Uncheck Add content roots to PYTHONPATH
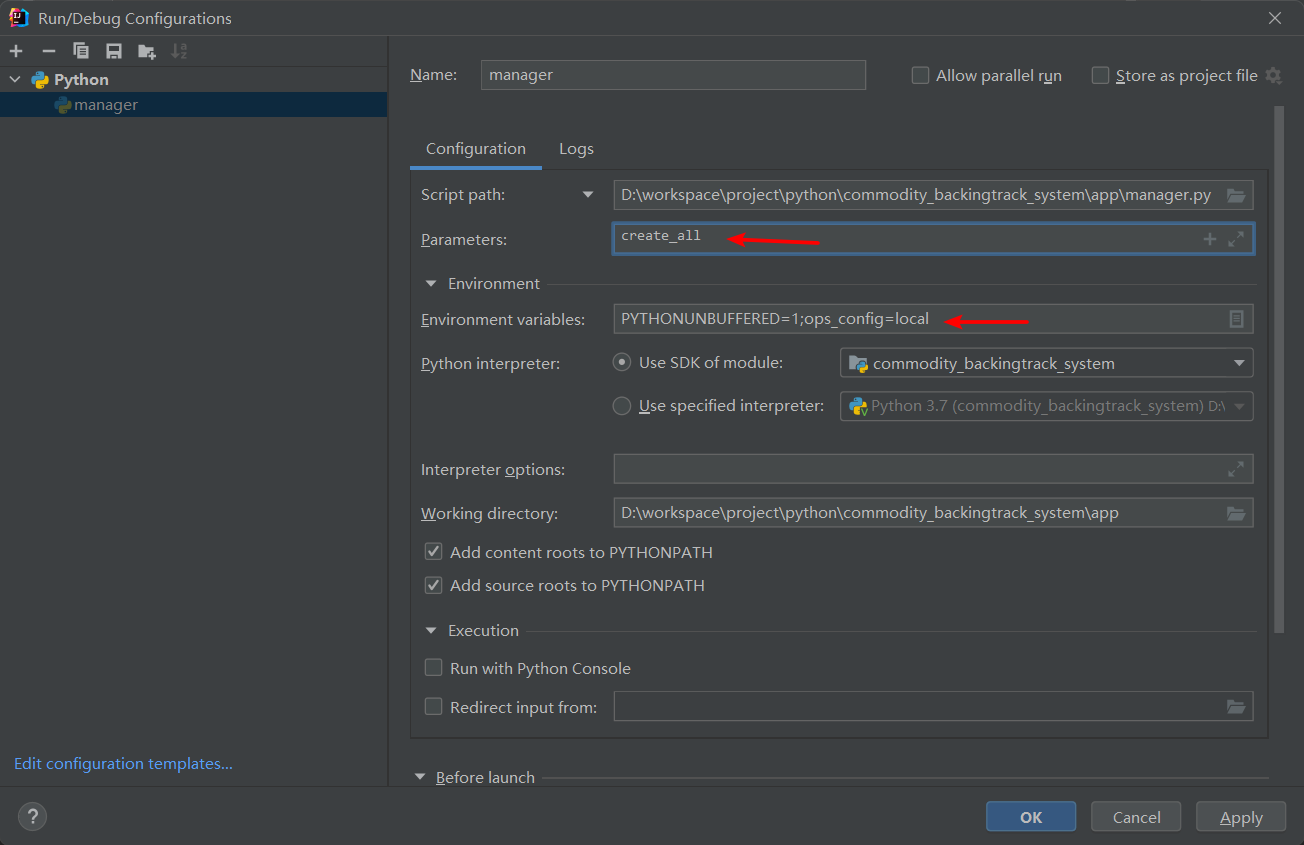 [x=433, y=552]
